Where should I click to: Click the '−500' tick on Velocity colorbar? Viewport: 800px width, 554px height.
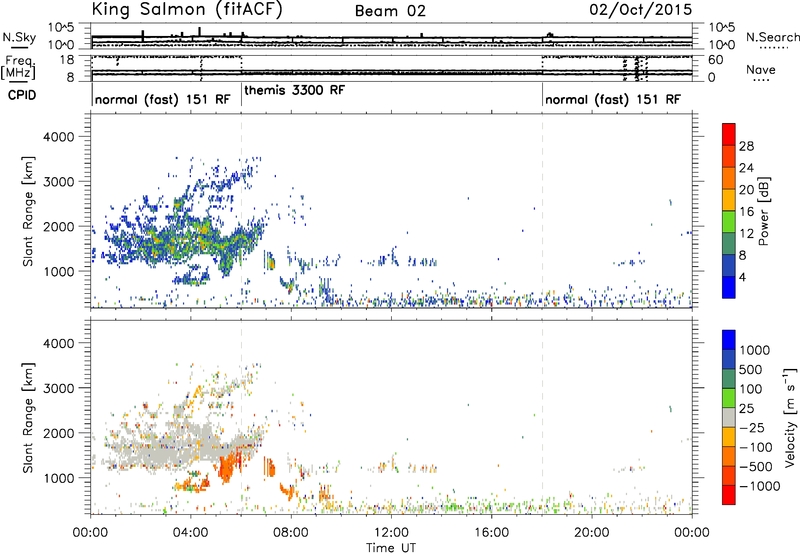click(756, 466)
